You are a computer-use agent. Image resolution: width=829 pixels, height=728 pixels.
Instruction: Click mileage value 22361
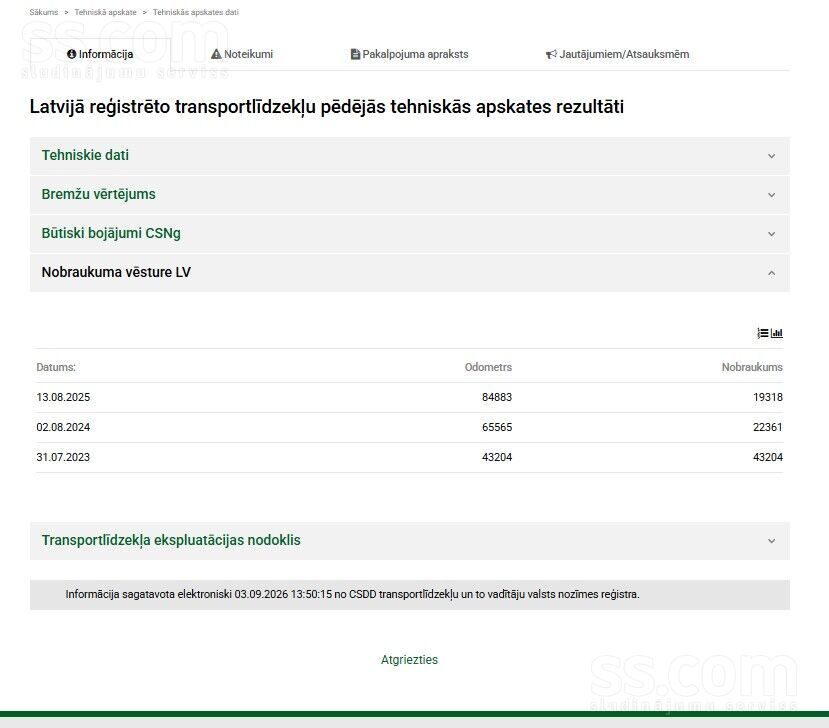(768, 427)
